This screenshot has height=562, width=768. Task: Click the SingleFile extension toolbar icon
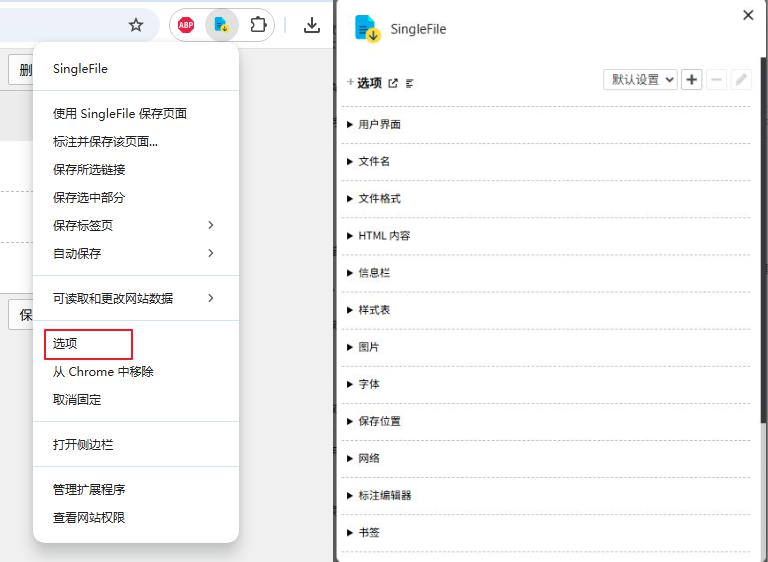pyautogui.click(x=222, y=24)
